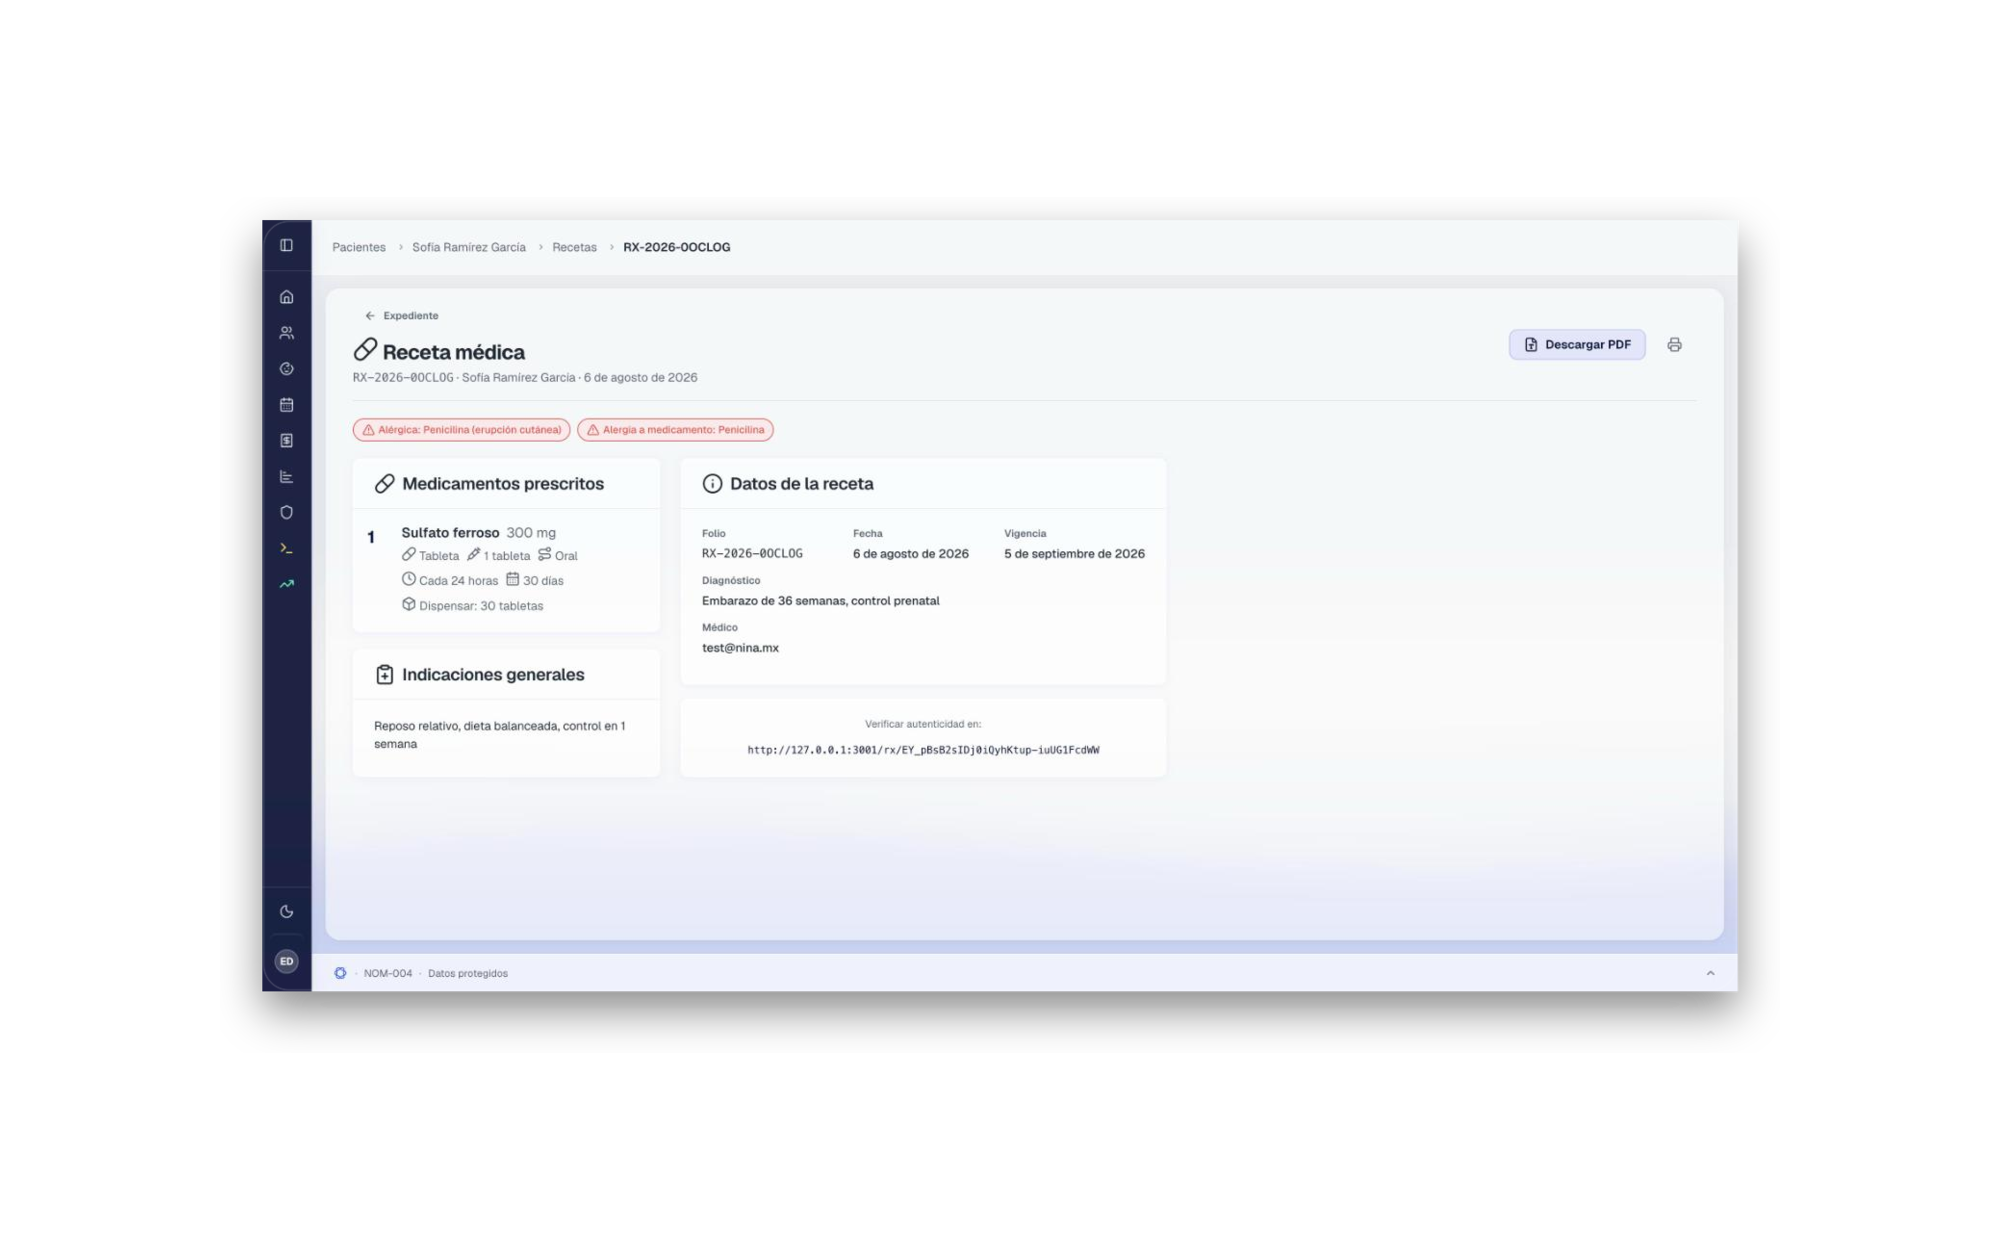Go back to Expediente
This screenshot has width=2000, height=1250.
(401, 316)
